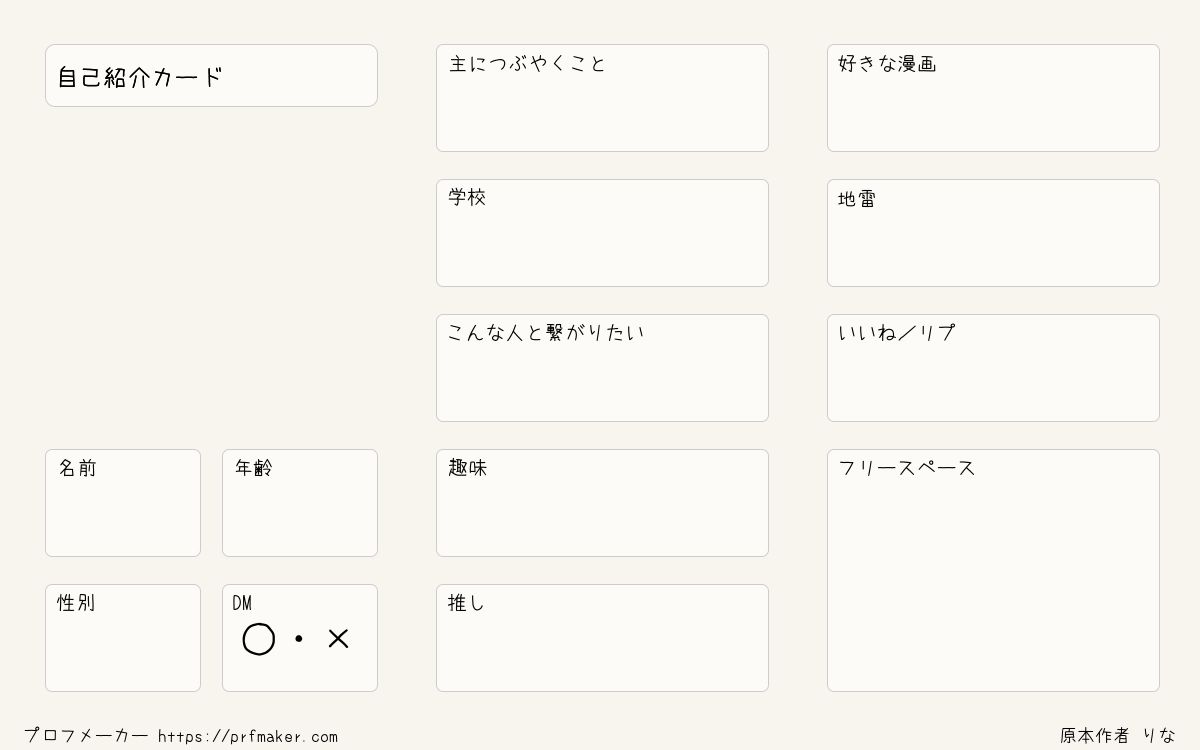Click the フリースペース free space box
The image size is (1200, 750).
(x=993, y=570)
